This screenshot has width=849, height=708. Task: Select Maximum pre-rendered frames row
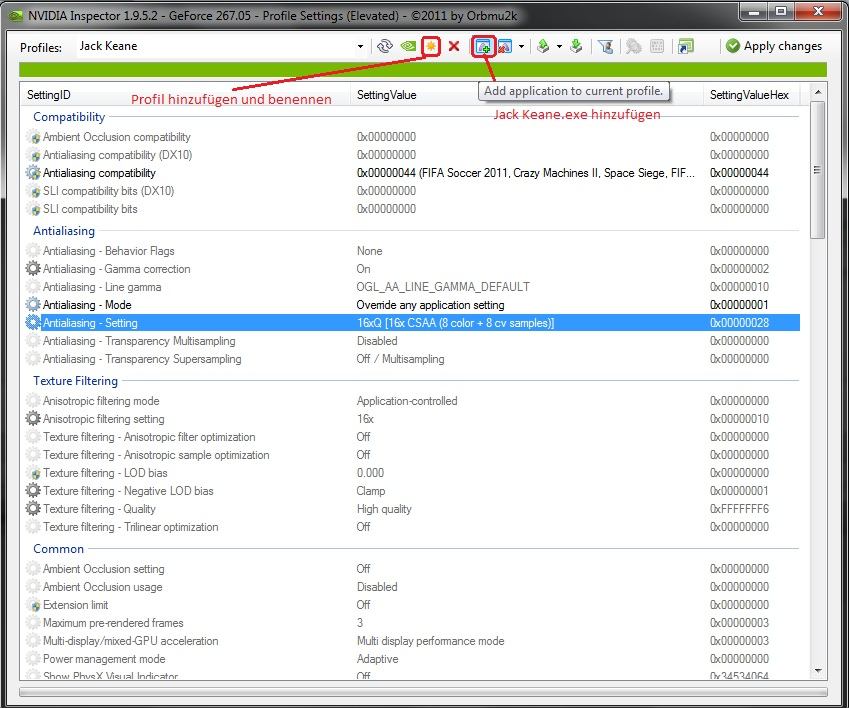(x=413, y=623)
